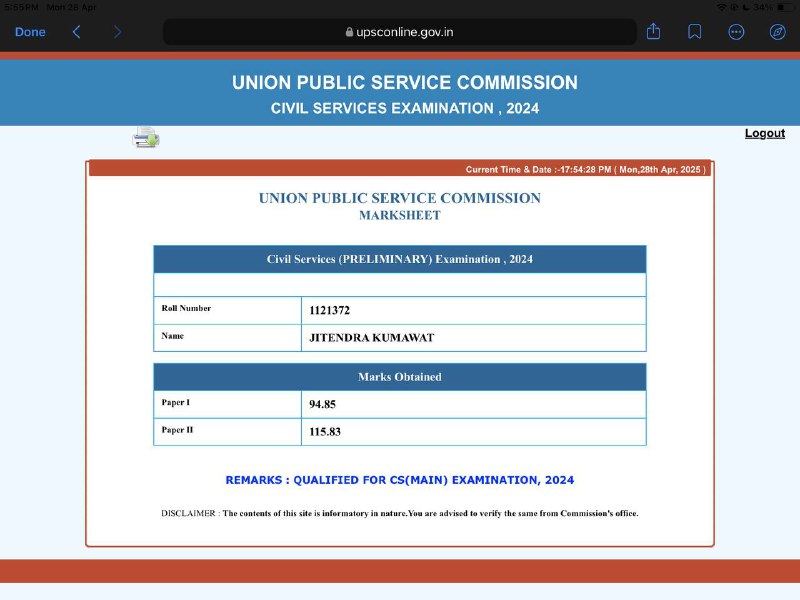This screenshot has height=600, width=800.
Task: Go forward using the right chevron
Action: point(117,32)
